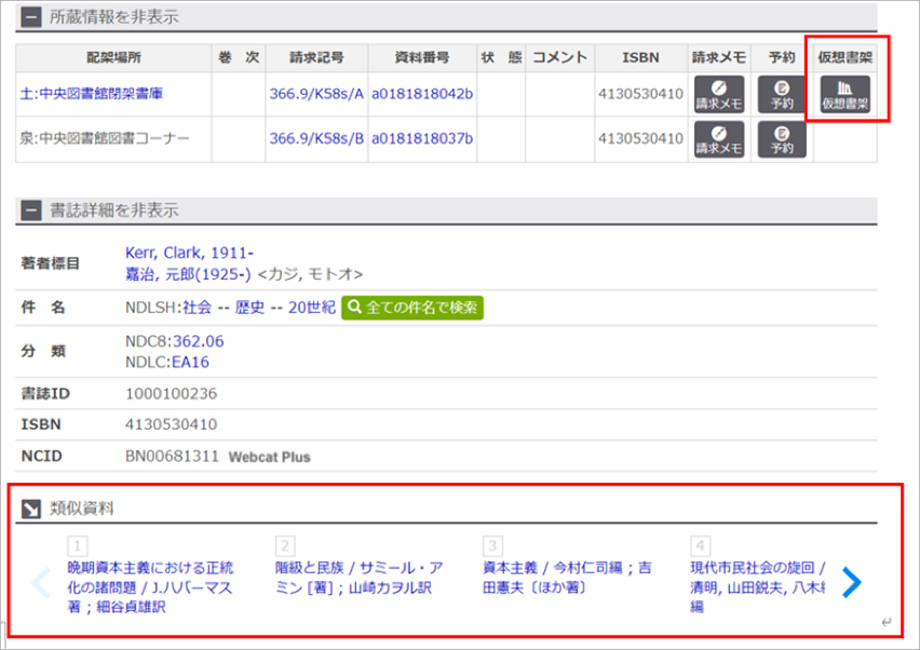Open virtual bookshelf (仮想書架) icon button
Viewport: 920px width, 650px height.
[845, 94]
